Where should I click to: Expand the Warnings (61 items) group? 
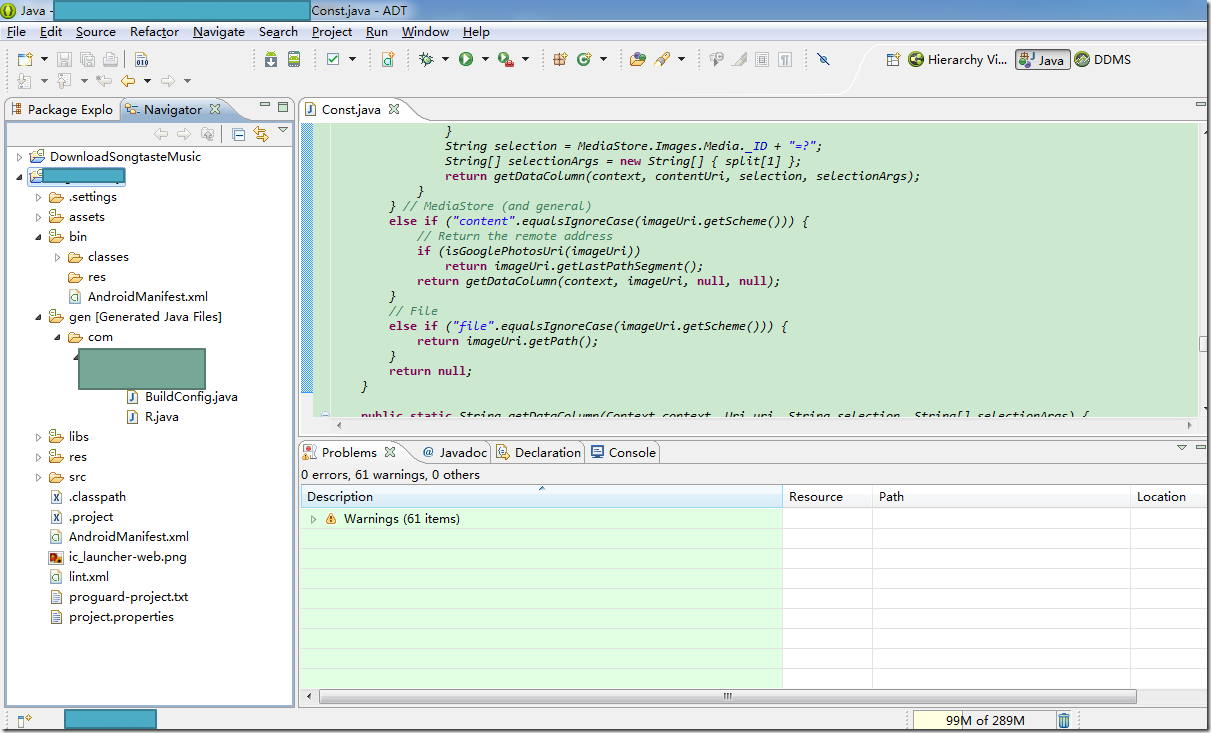(x=313, y=519)
